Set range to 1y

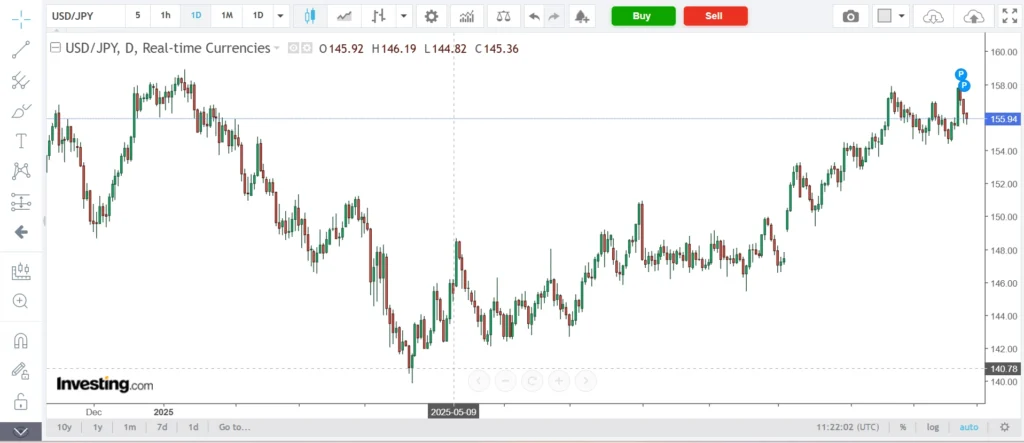pos(97,427)
